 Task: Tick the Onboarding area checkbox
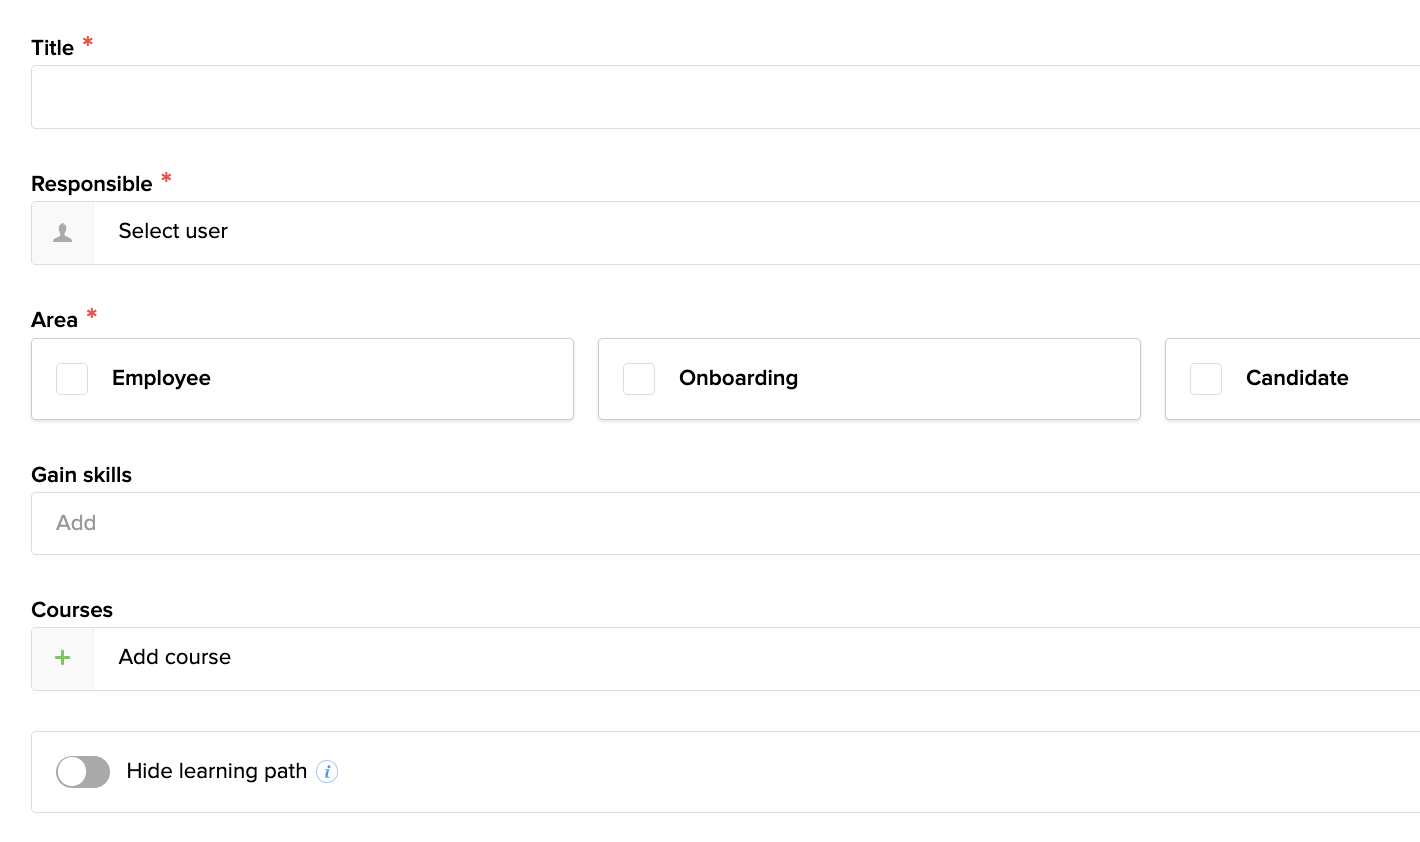pos(639,379)
